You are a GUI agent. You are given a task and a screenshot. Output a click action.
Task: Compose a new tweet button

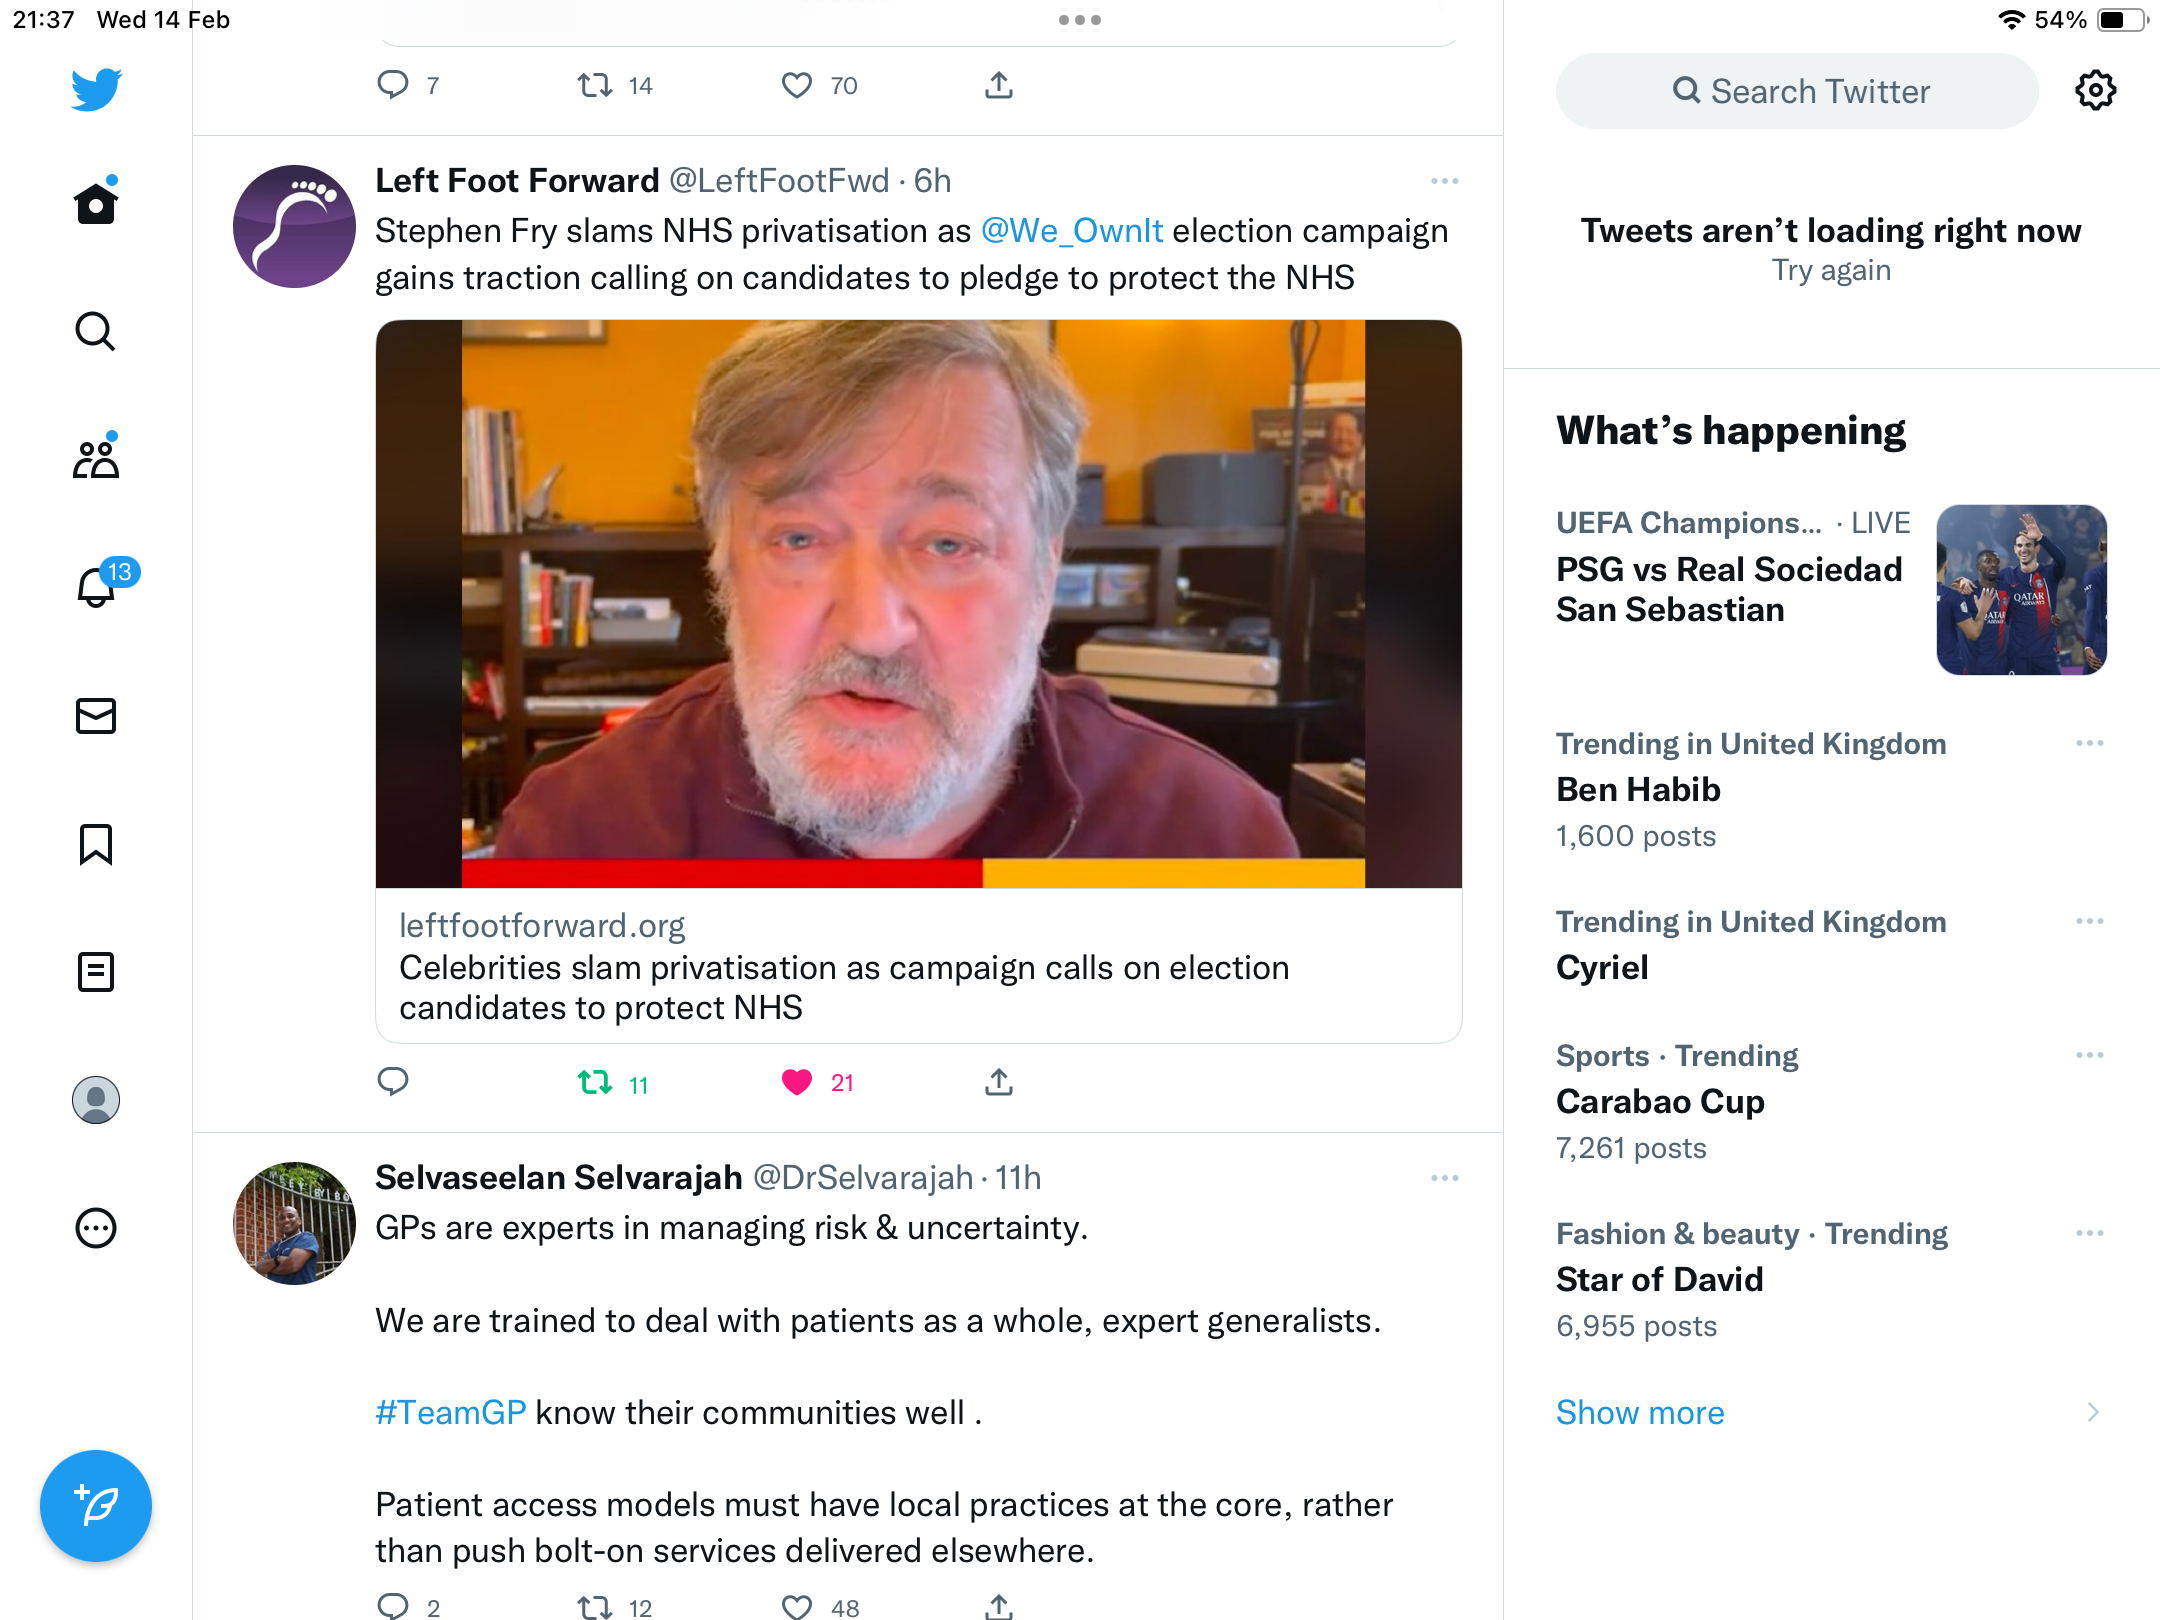pyautogui.click(x=96, y=1506)
